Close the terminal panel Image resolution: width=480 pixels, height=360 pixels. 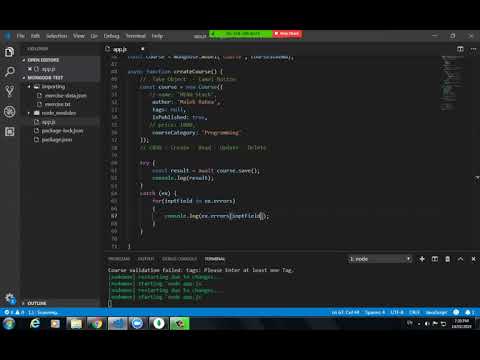tap(473, 259)
